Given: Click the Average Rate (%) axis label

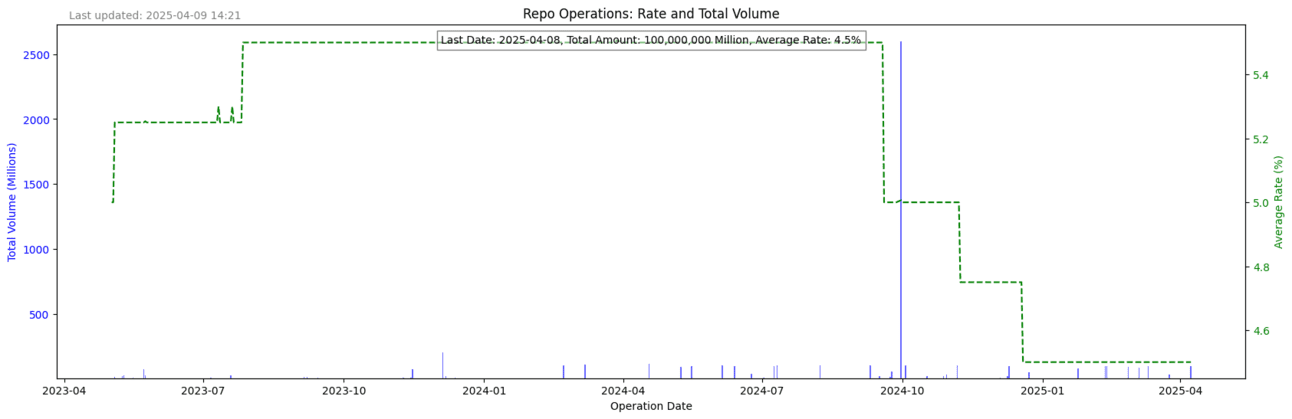Looking at the screenshot, I should point(1278,202).
